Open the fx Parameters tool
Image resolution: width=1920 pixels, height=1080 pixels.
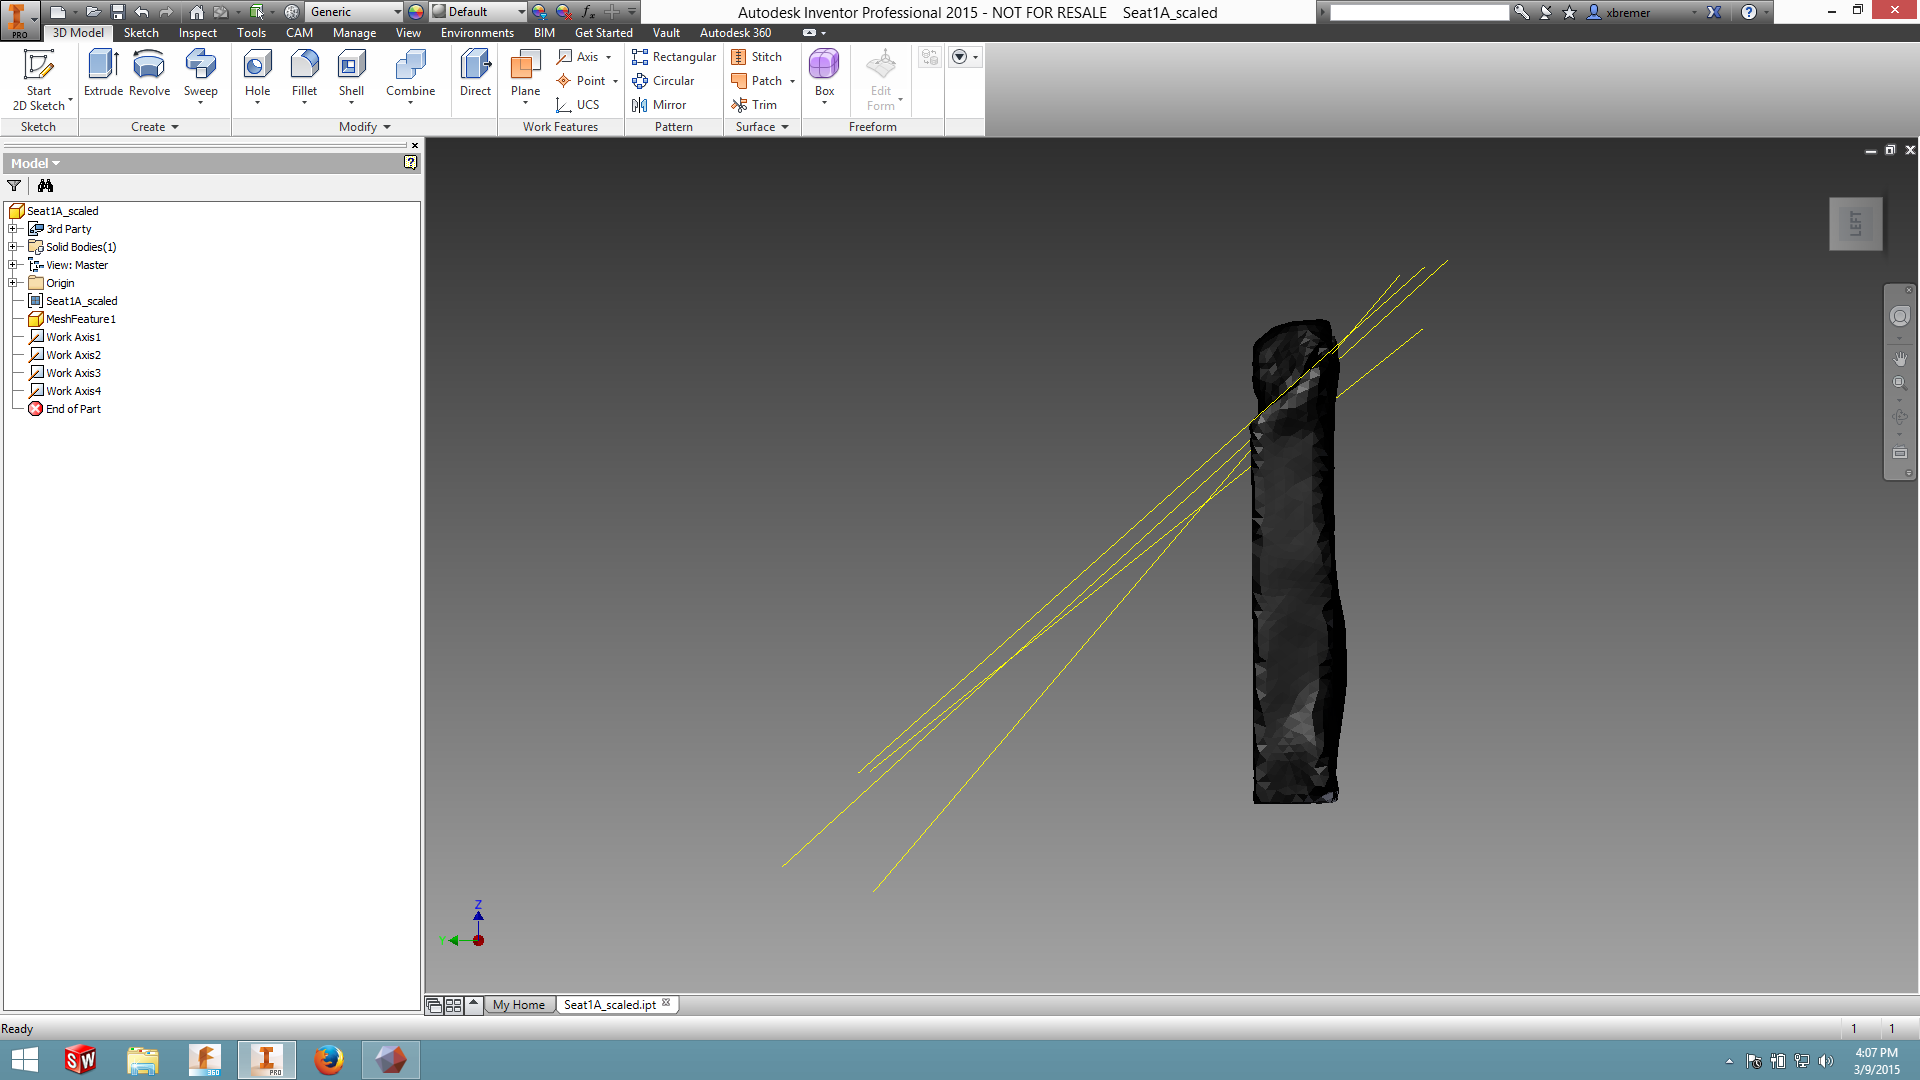(x=588, y=12)
